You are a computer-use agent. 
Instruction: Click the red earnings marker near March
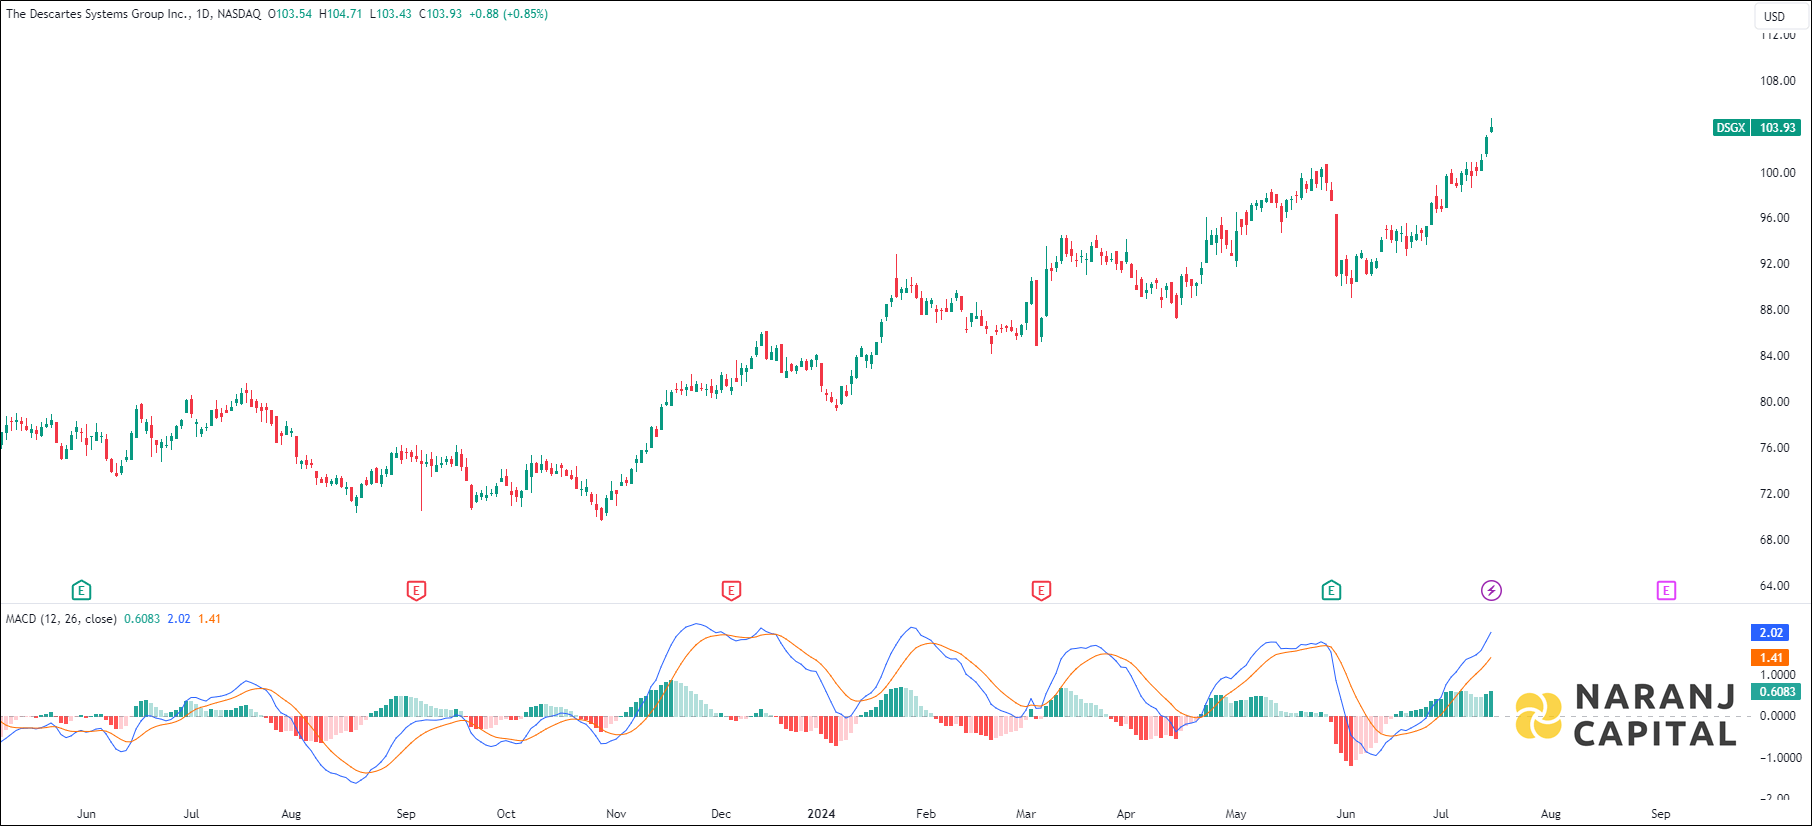1041,591
